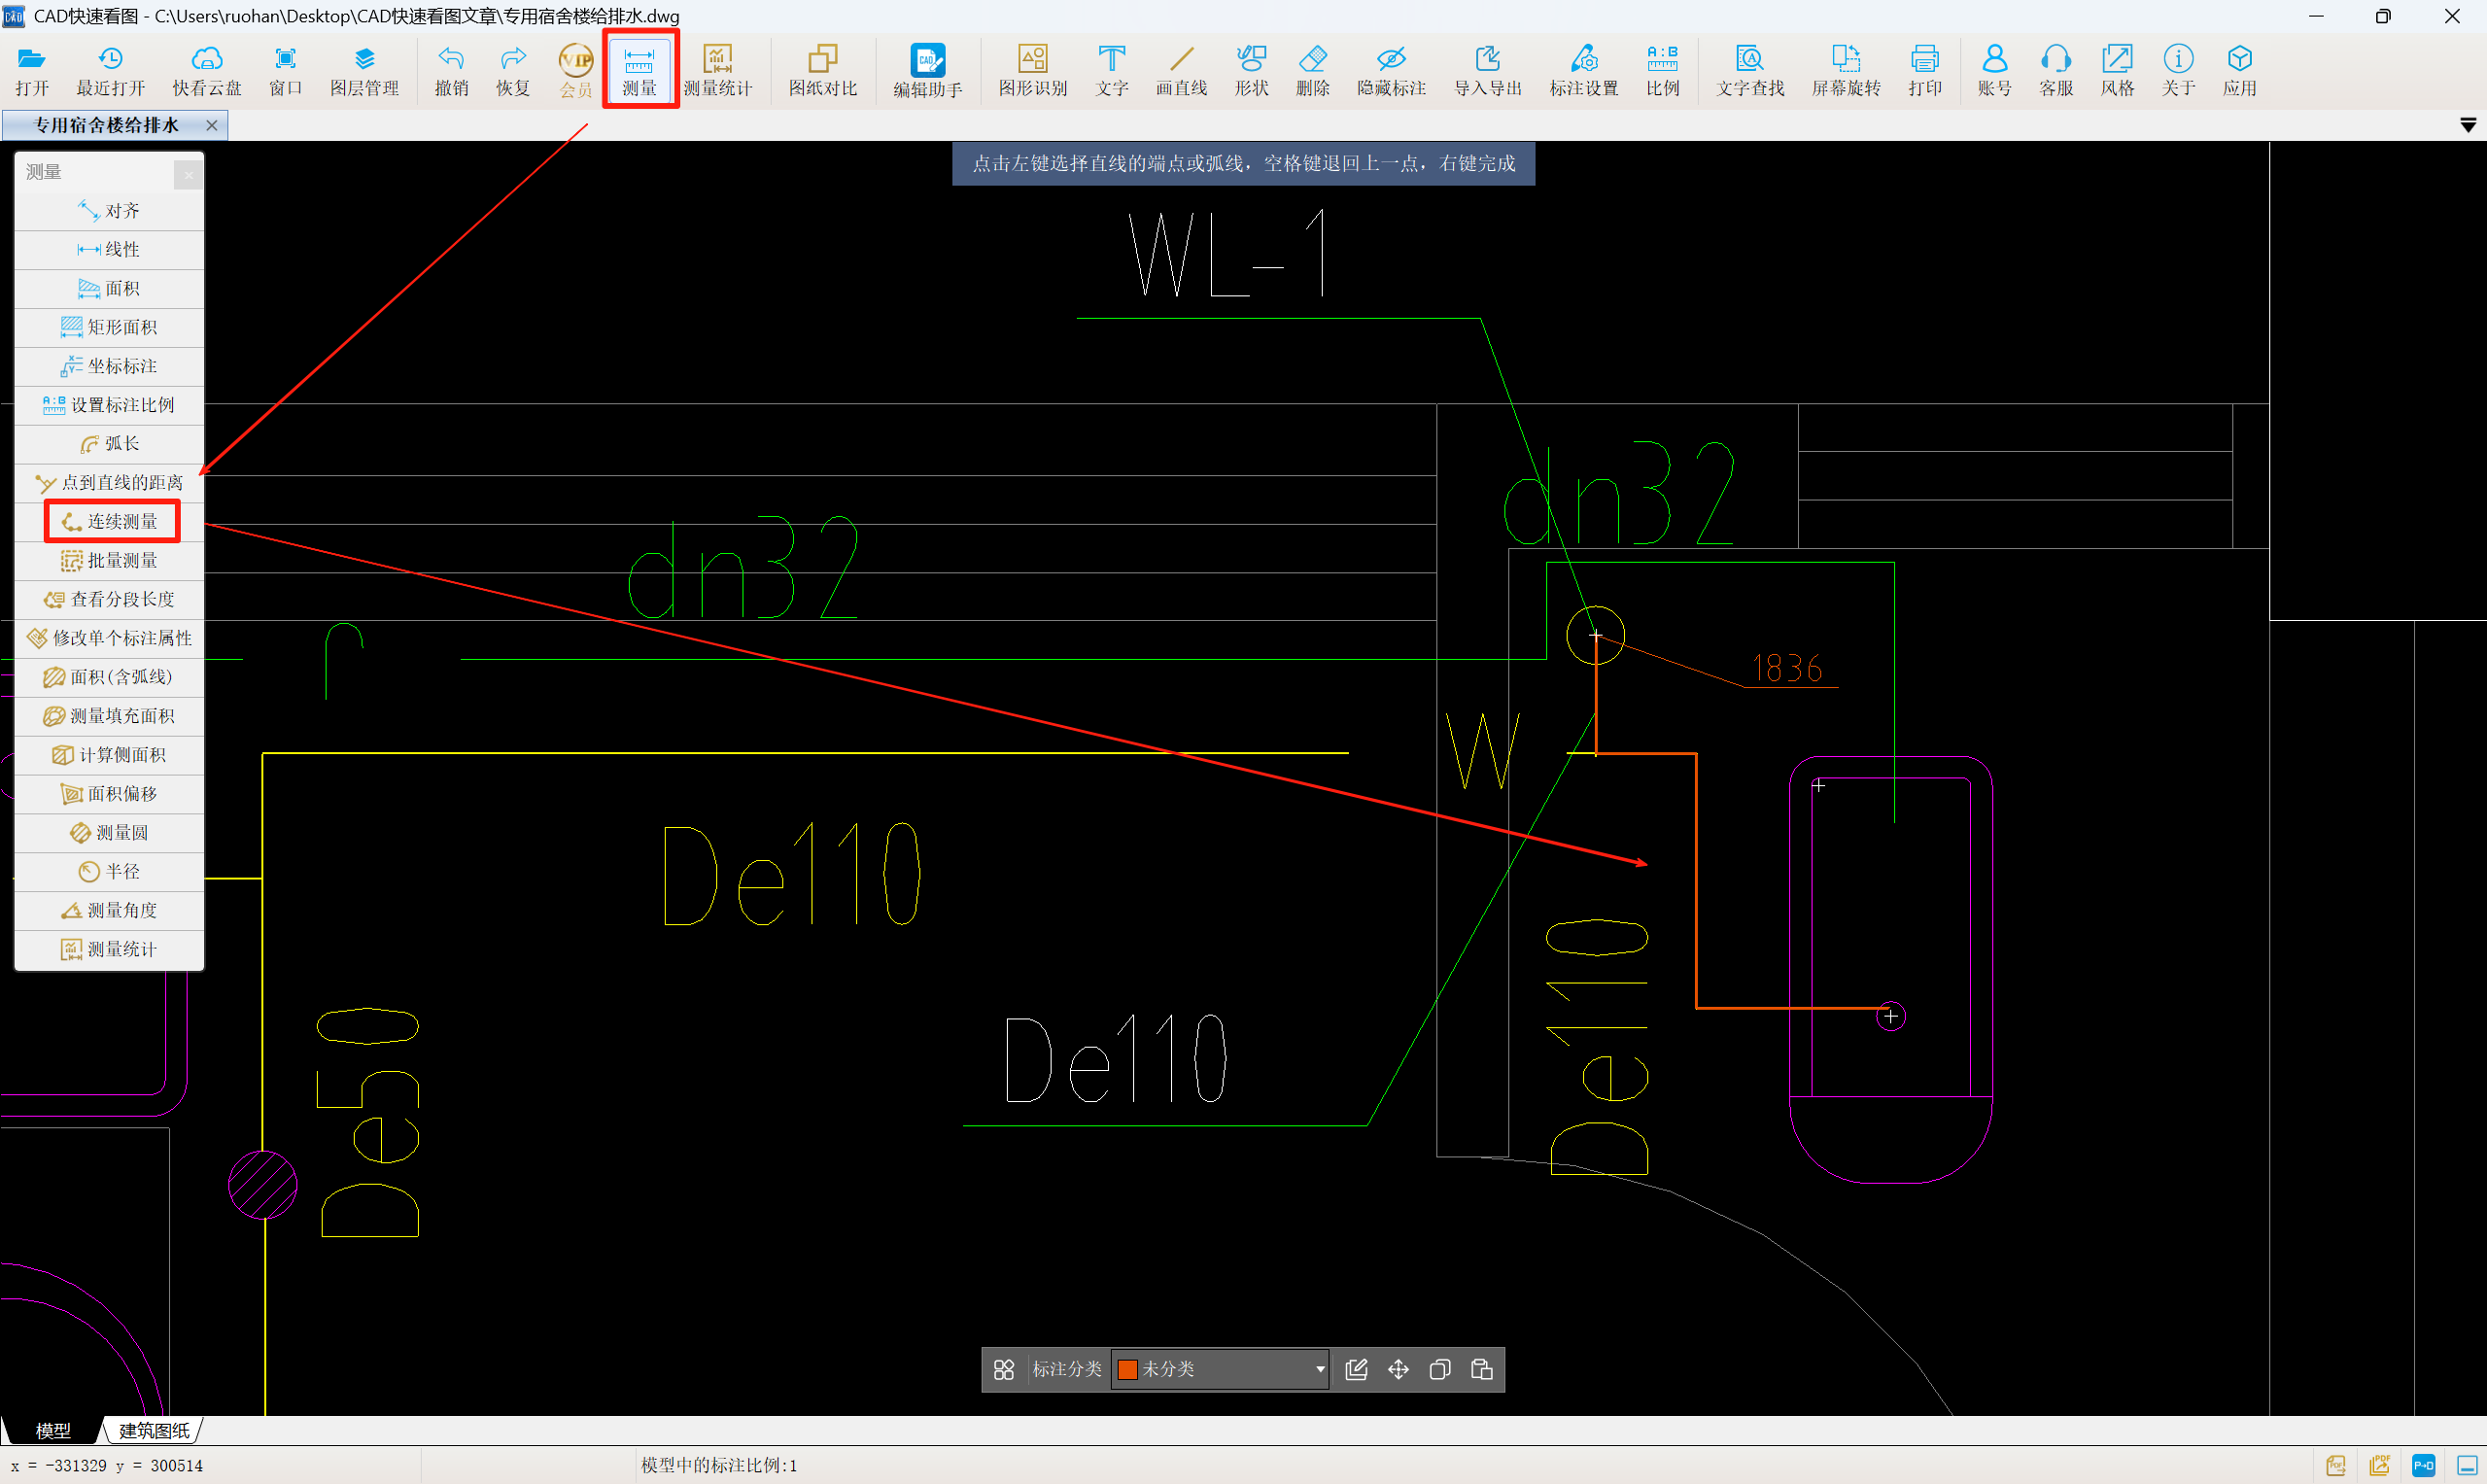Click the grid icon beside 标注分类
The height and width of the screenshot is (1484, 2487).
click(1003, 1369)
